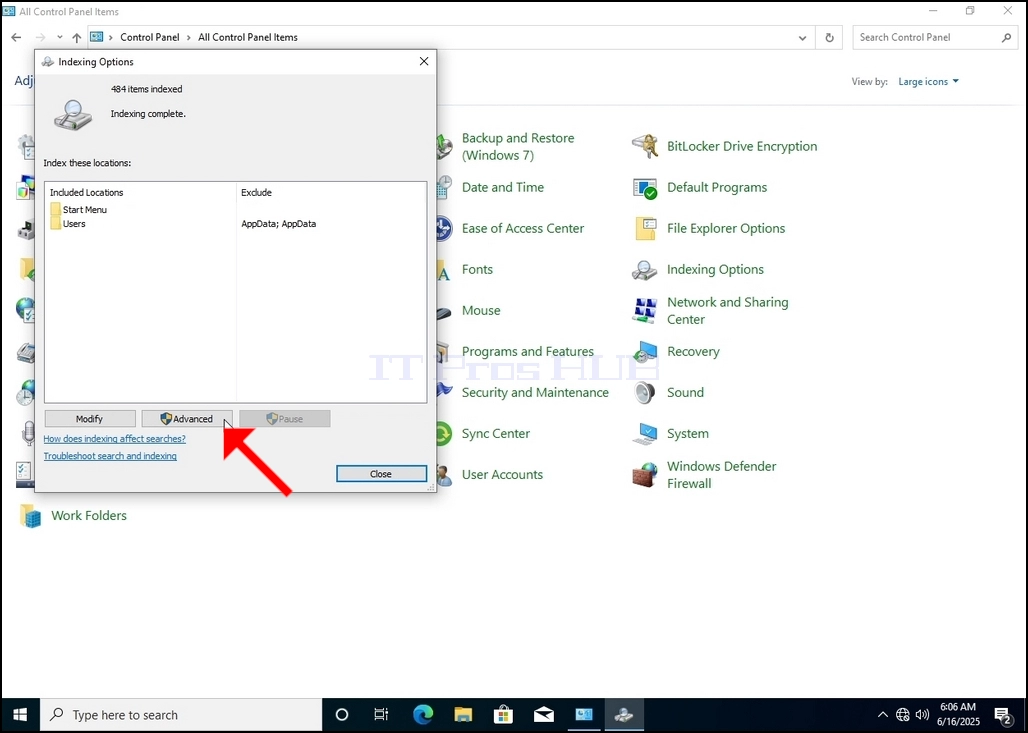1028x733 pixels.
Task: Open Network and Sharing Center icon
Action: 645,311
